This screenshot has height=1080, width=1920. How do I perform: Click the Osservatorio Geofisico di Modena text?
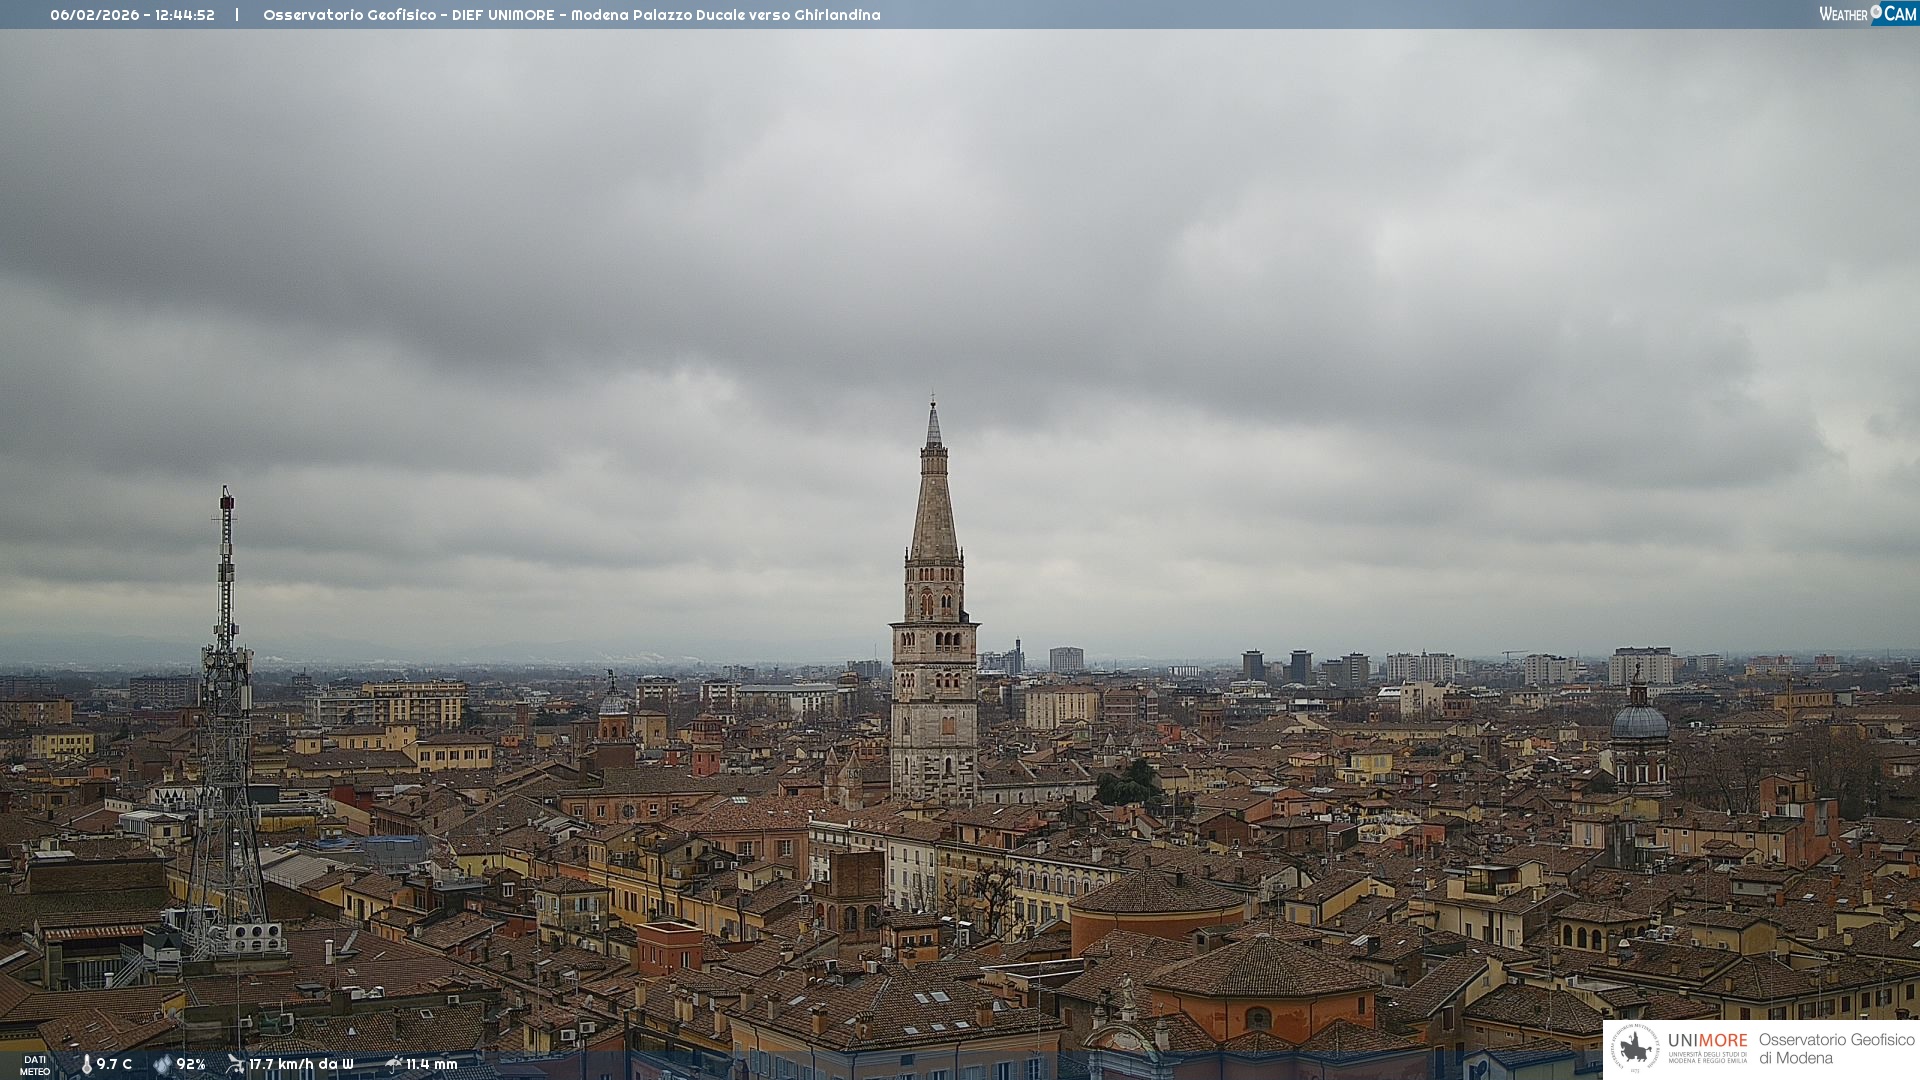[x=1836, y=1048]
